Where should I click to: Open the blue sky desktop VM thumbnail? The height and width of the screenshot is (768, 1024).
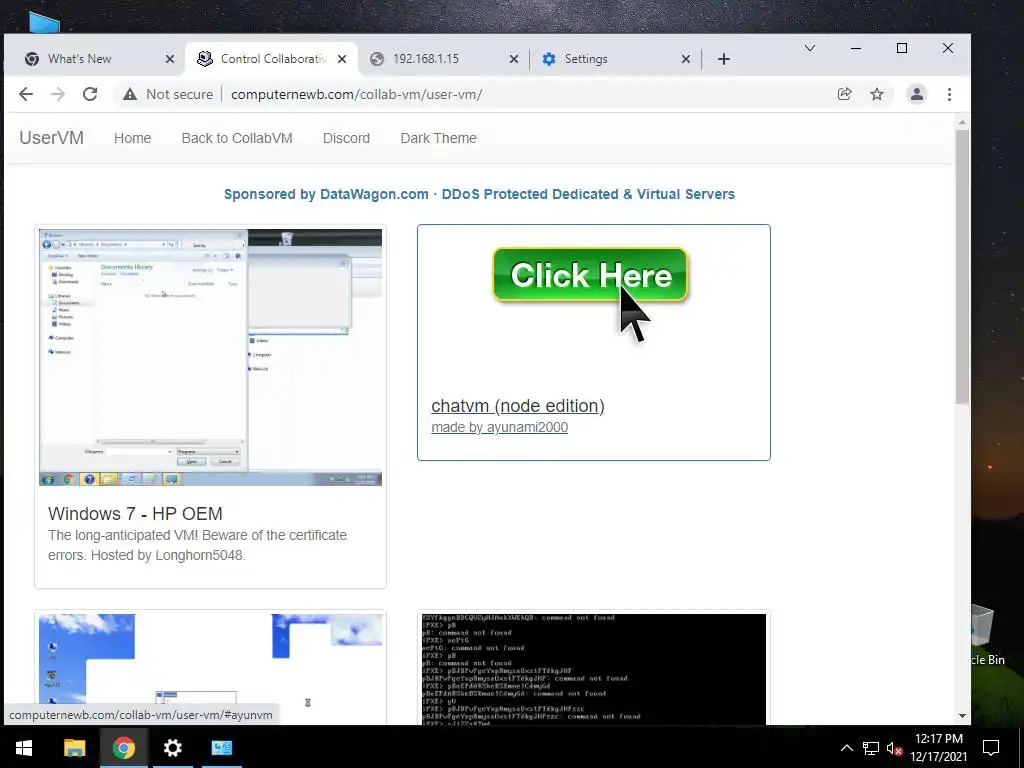click(x=210, y=669)
